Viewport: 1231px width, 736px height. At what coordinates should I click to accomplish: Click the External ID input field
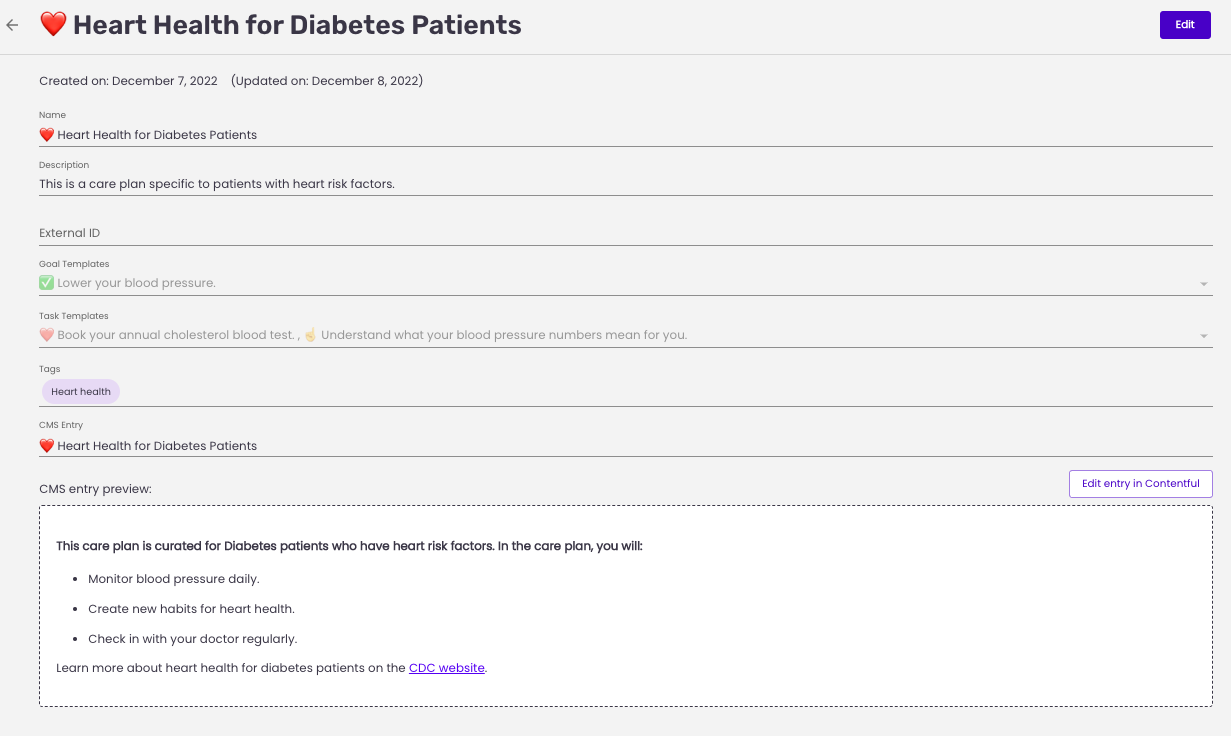(x=625, y=233)
